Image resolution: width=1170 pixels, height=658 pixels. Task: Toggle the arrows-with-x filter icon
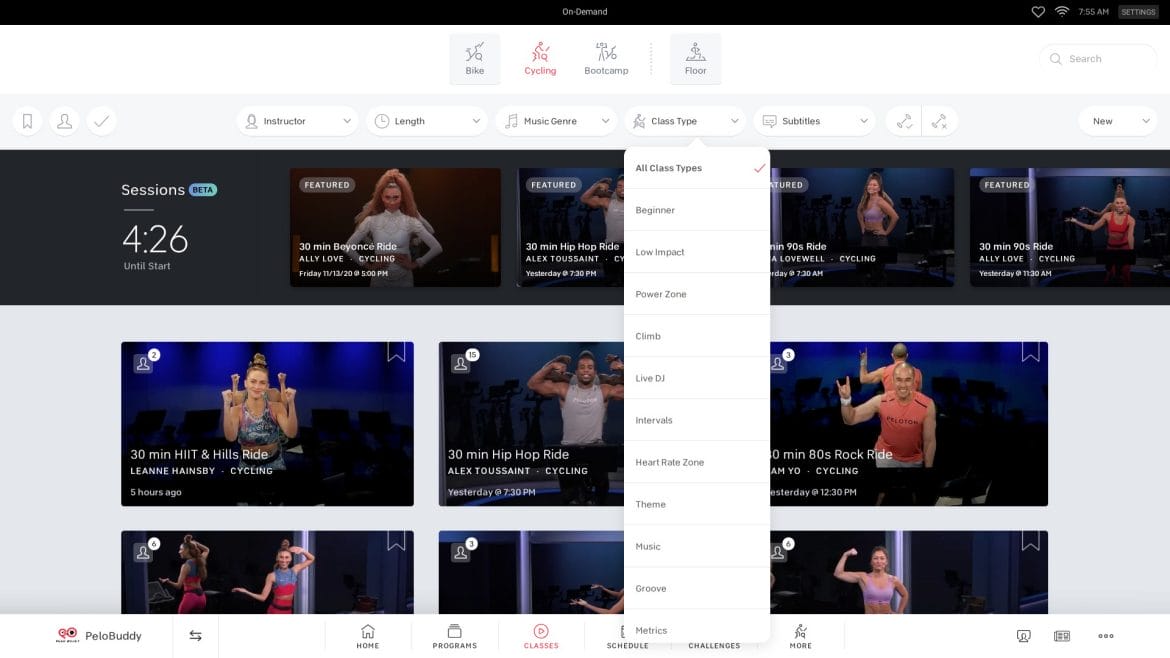[x=939, y=121]
